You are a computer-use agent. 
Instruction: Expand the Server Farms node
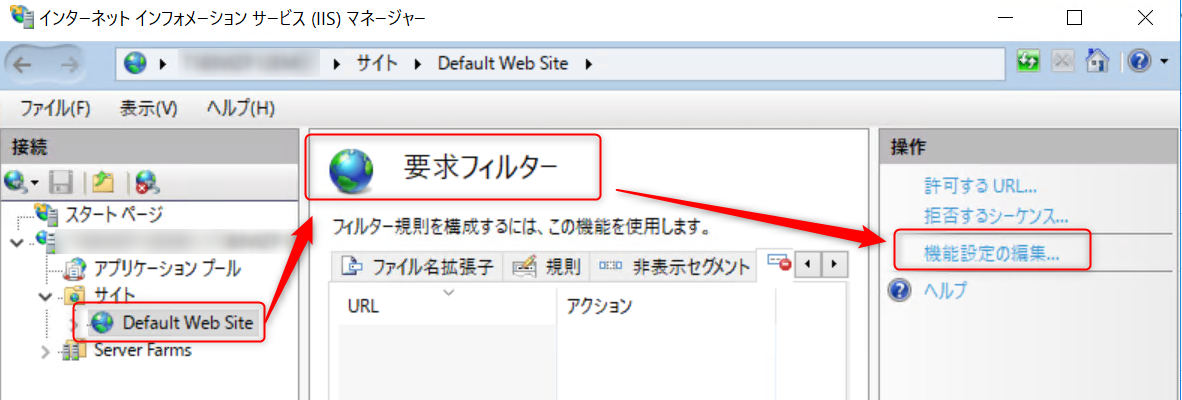click(x=46, y=352)
